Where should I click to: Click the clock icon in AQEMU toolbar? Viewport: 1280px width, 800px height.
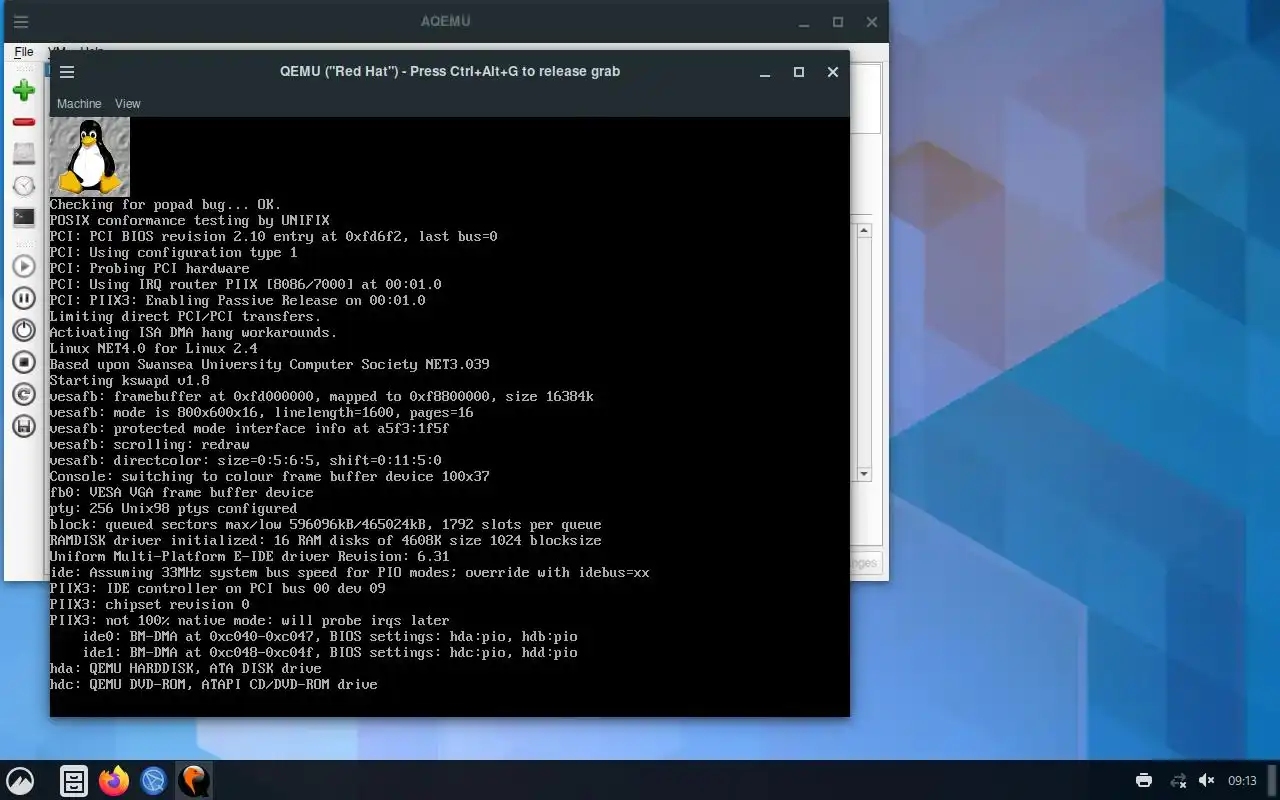pyautogui.click(x=24, y=186)
